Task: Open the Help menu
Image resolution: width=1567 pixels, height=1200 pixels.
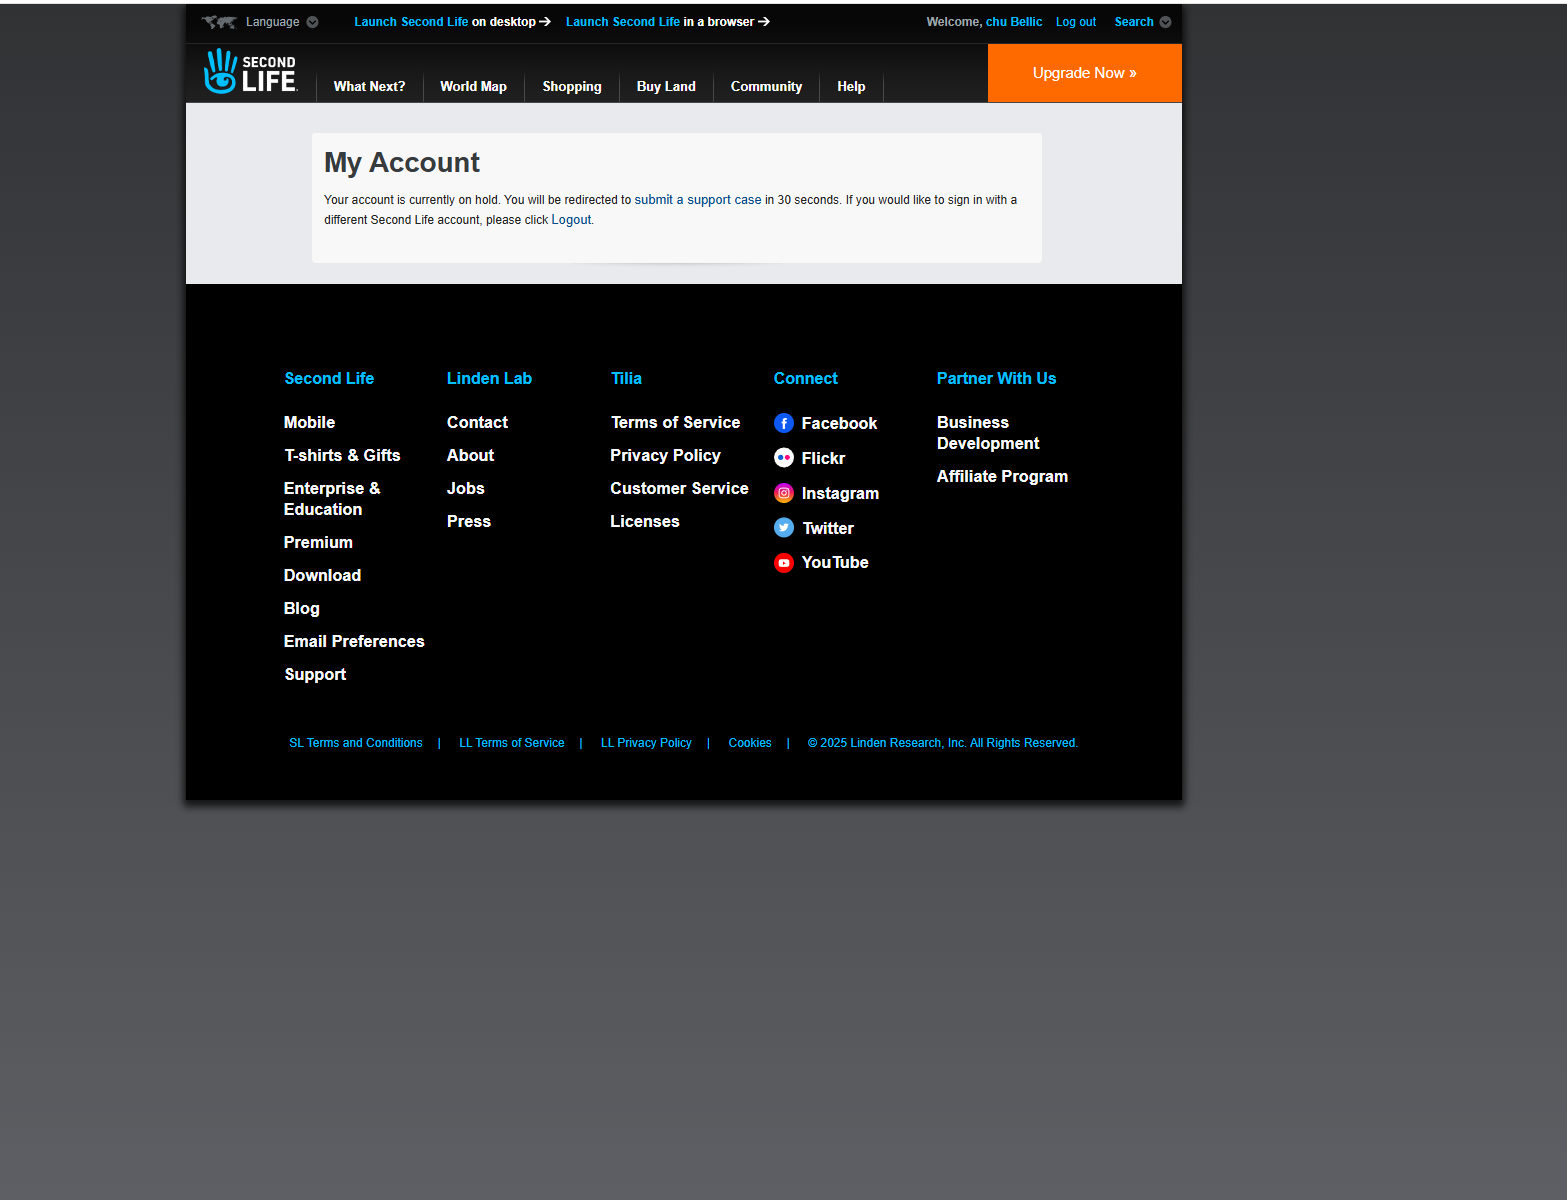Action: [x=851, y=87]
